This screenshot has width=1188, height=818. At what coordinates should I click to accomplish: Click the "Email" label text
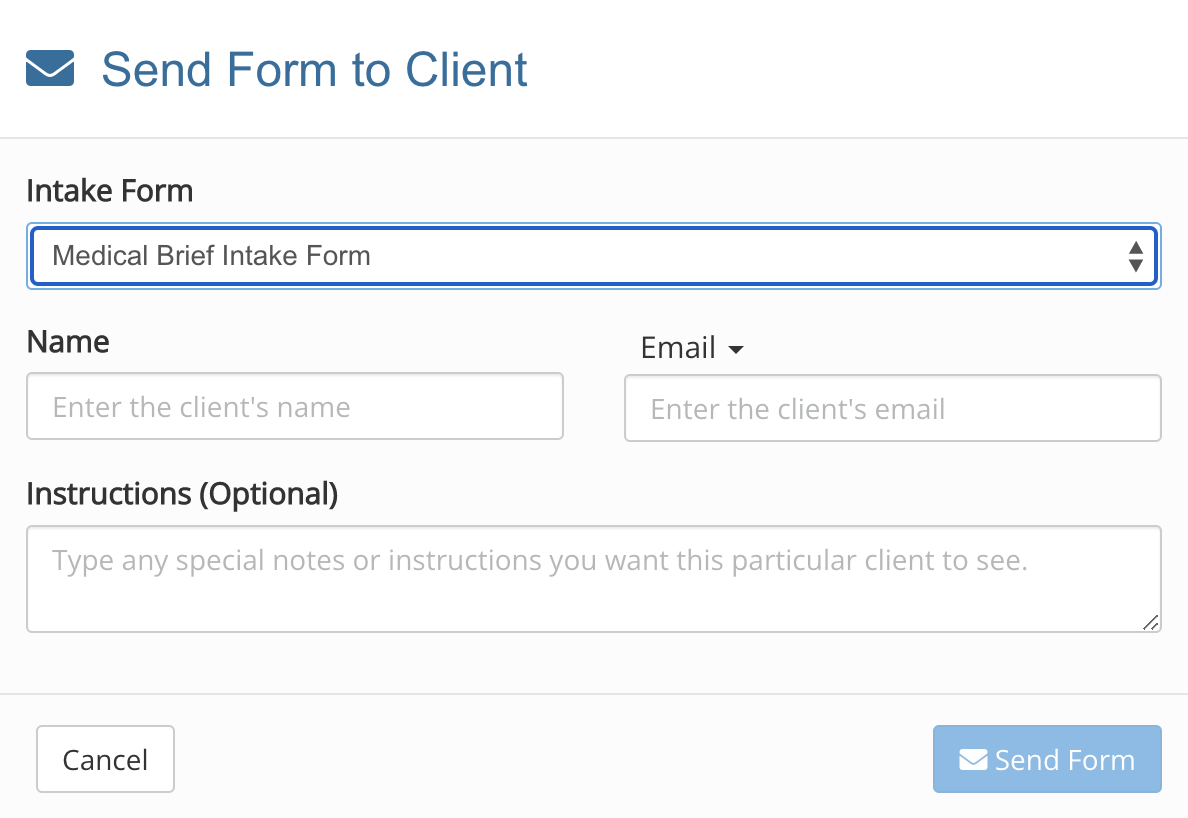pos(678,348)
